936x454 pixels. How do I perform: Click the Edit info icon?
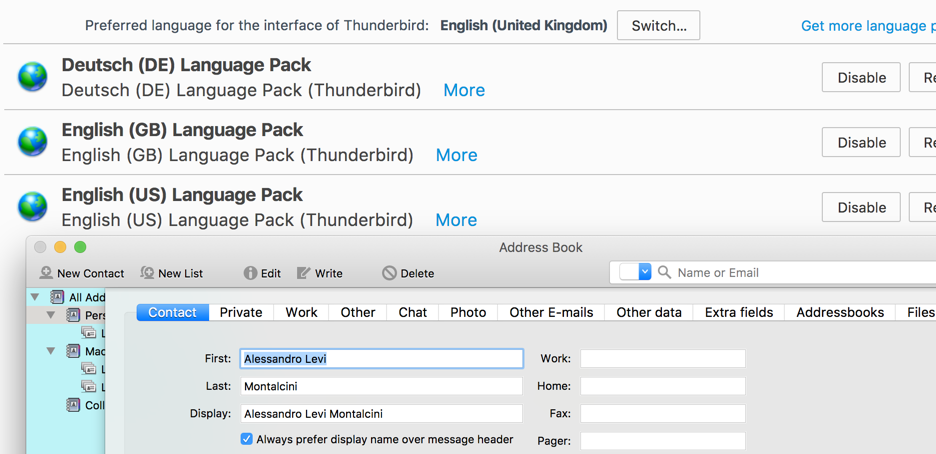tap(250, 273)
